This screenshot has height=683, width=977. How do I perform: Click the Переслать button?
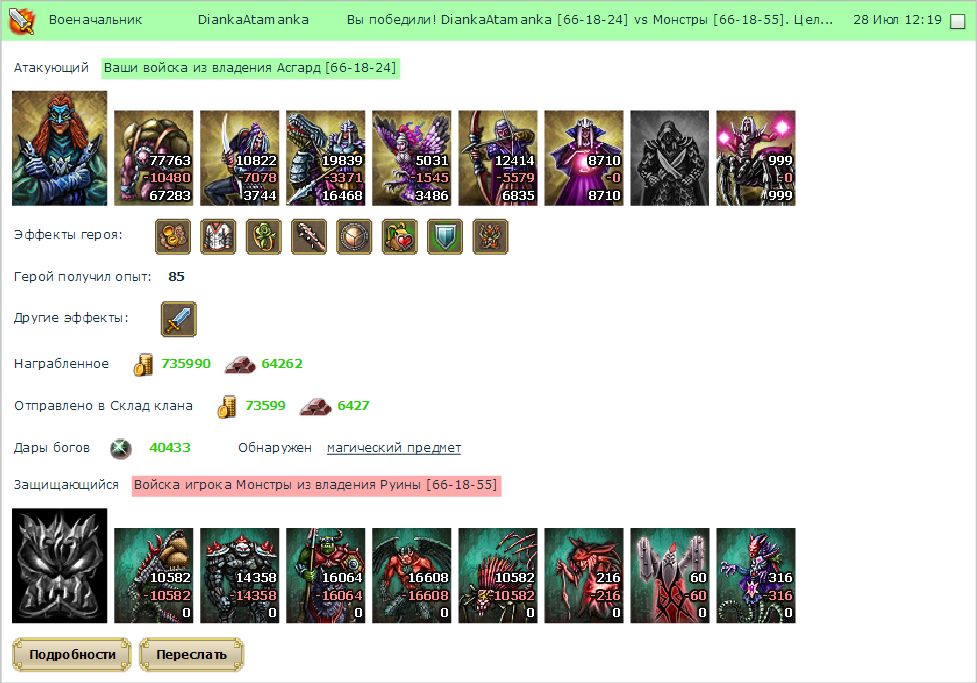191,654
